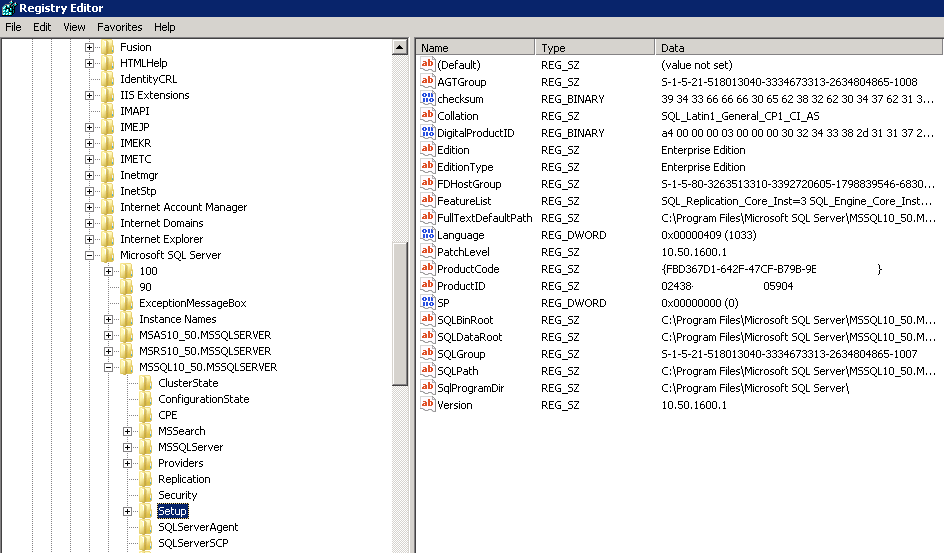Image resolution: width=944 pixels, height=553 pixels.
Task: Click the folder icon of the Setup key
Action: click(146, 511)
